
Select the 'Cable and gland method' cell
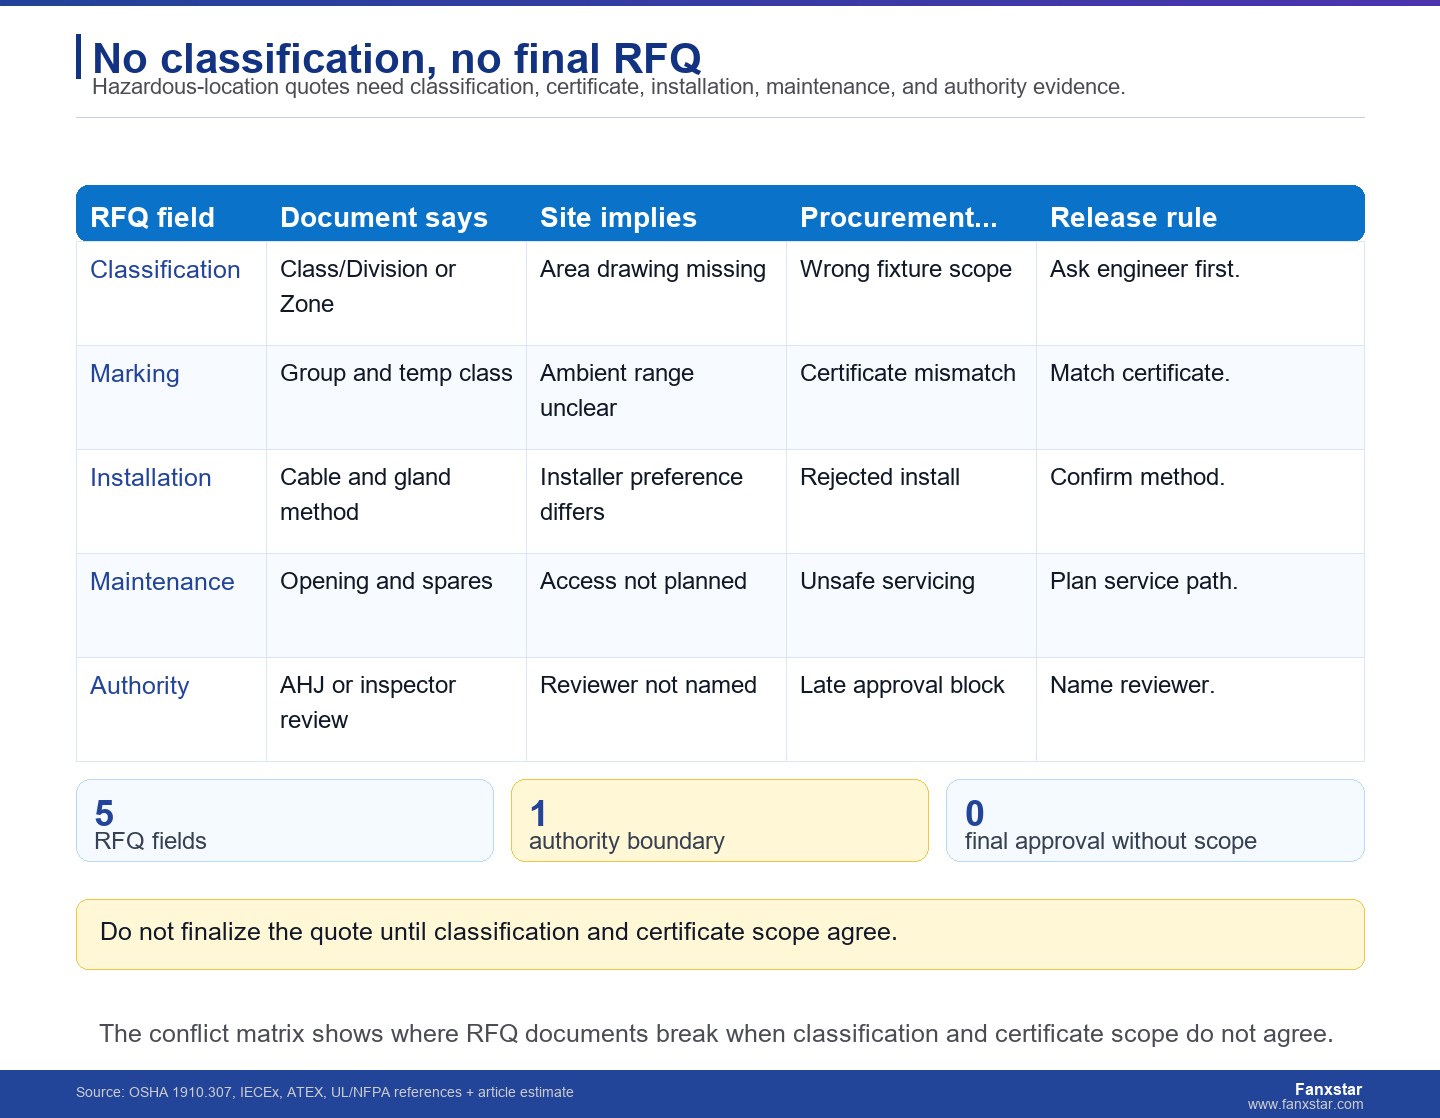click(396, 502)
